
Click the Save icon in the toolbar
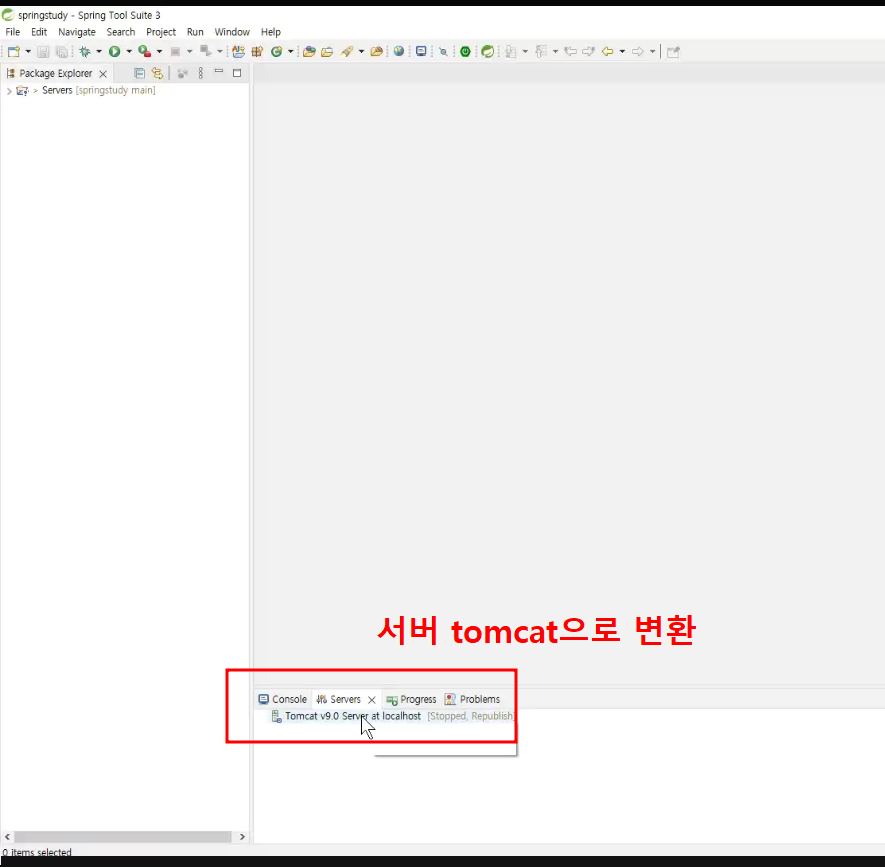(x=43, y=52)
